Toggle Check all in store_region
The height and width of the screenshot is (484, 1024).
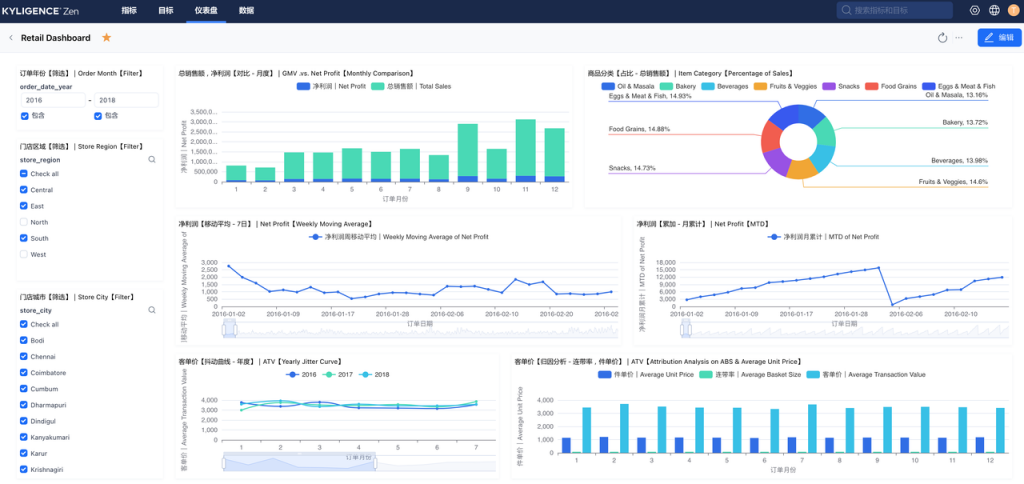click(x=24, y=174)
